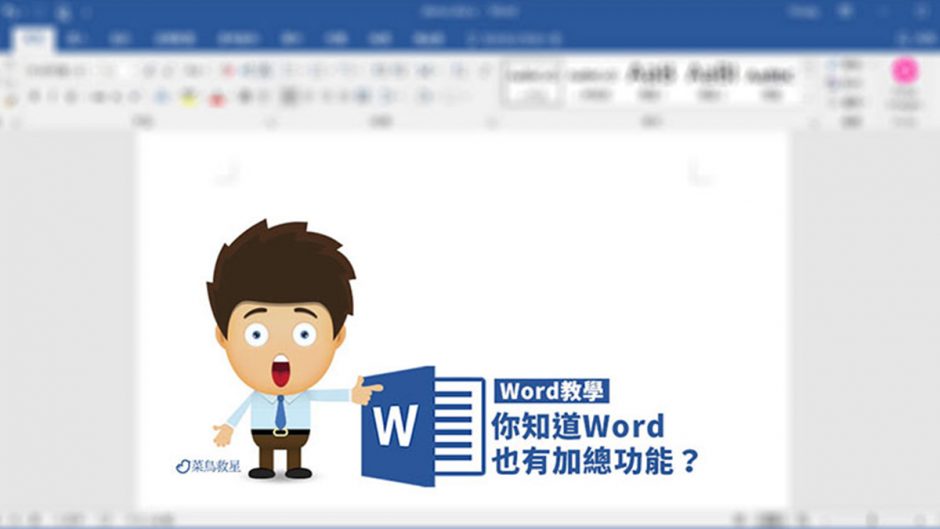This screenshot has width=940, height=529.
Task: Click the save icon in the quick access toolbar
Action: pos(60,13)
